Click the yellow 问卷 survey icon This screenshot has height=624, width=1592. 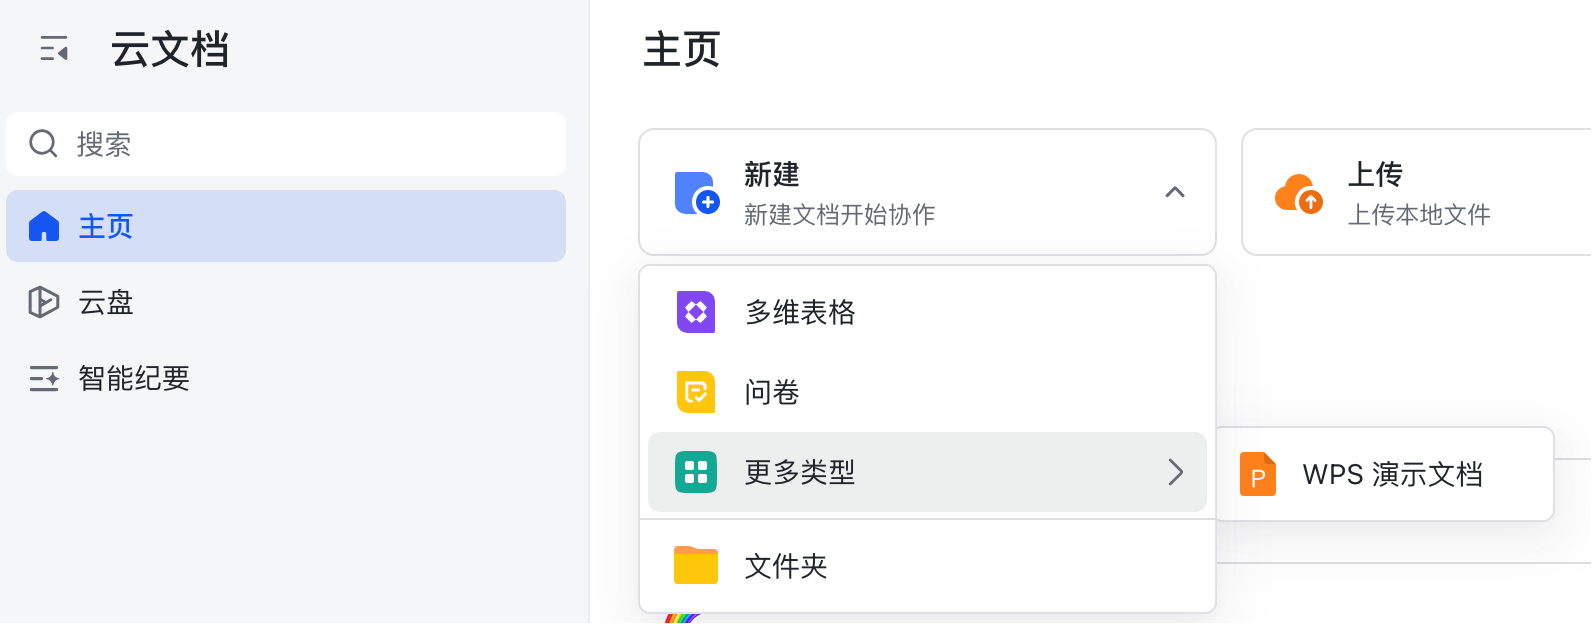[696, 392]
